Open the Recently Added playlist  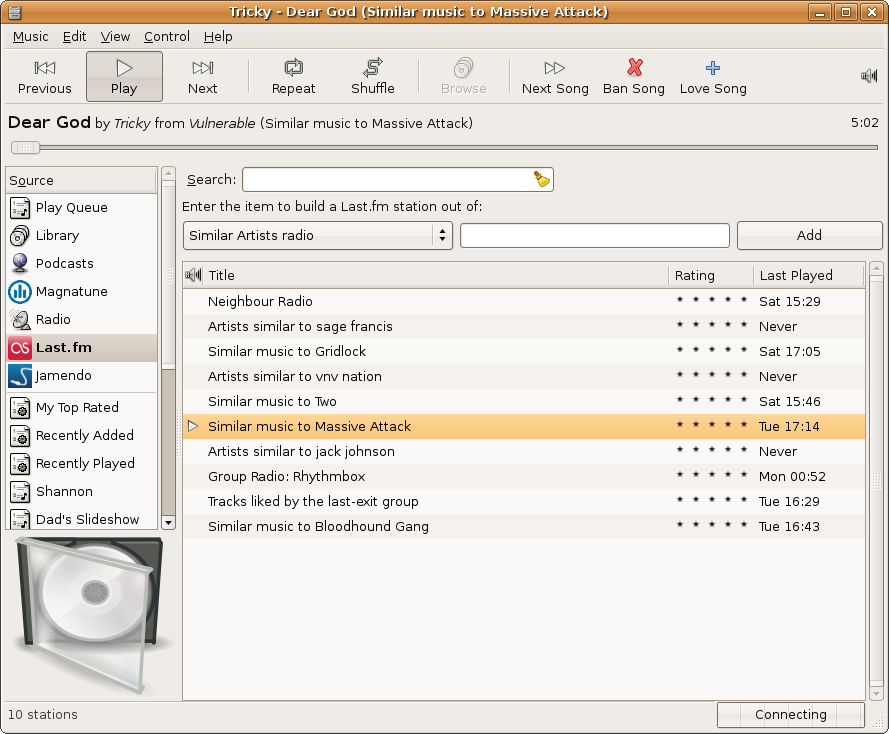[x=82, y=435]
